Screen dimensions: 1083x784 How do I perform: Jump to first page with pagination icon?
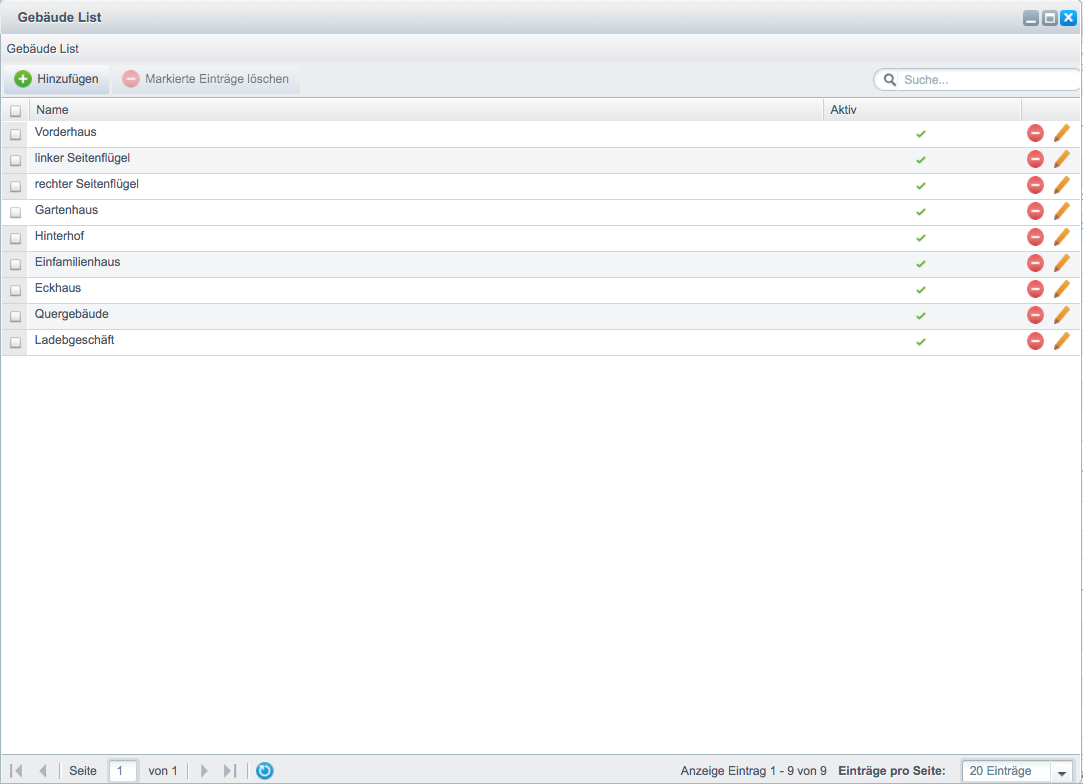(x=16, y=770)
